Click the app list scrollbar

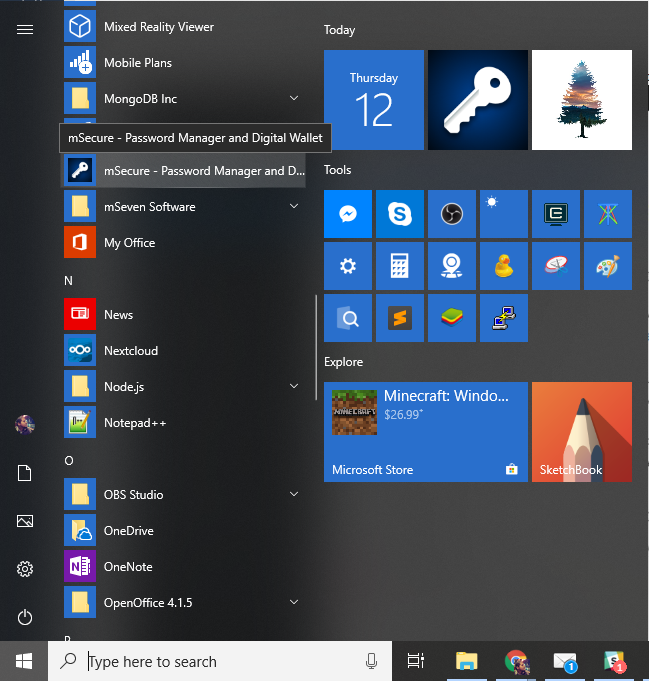(x=316, y=347)
